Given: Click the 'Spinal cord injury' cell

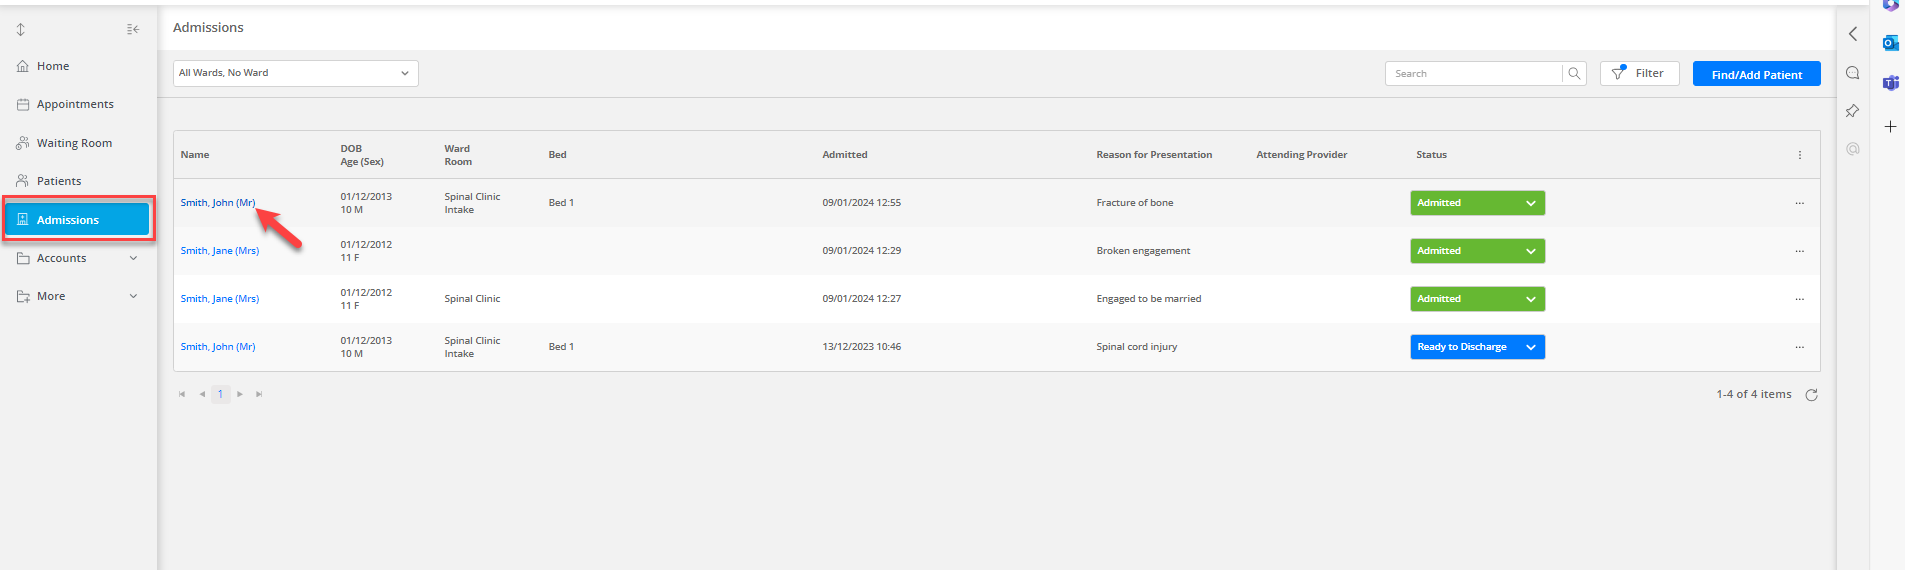Looking at the screenshot, I should click(x=1137, y=347).
